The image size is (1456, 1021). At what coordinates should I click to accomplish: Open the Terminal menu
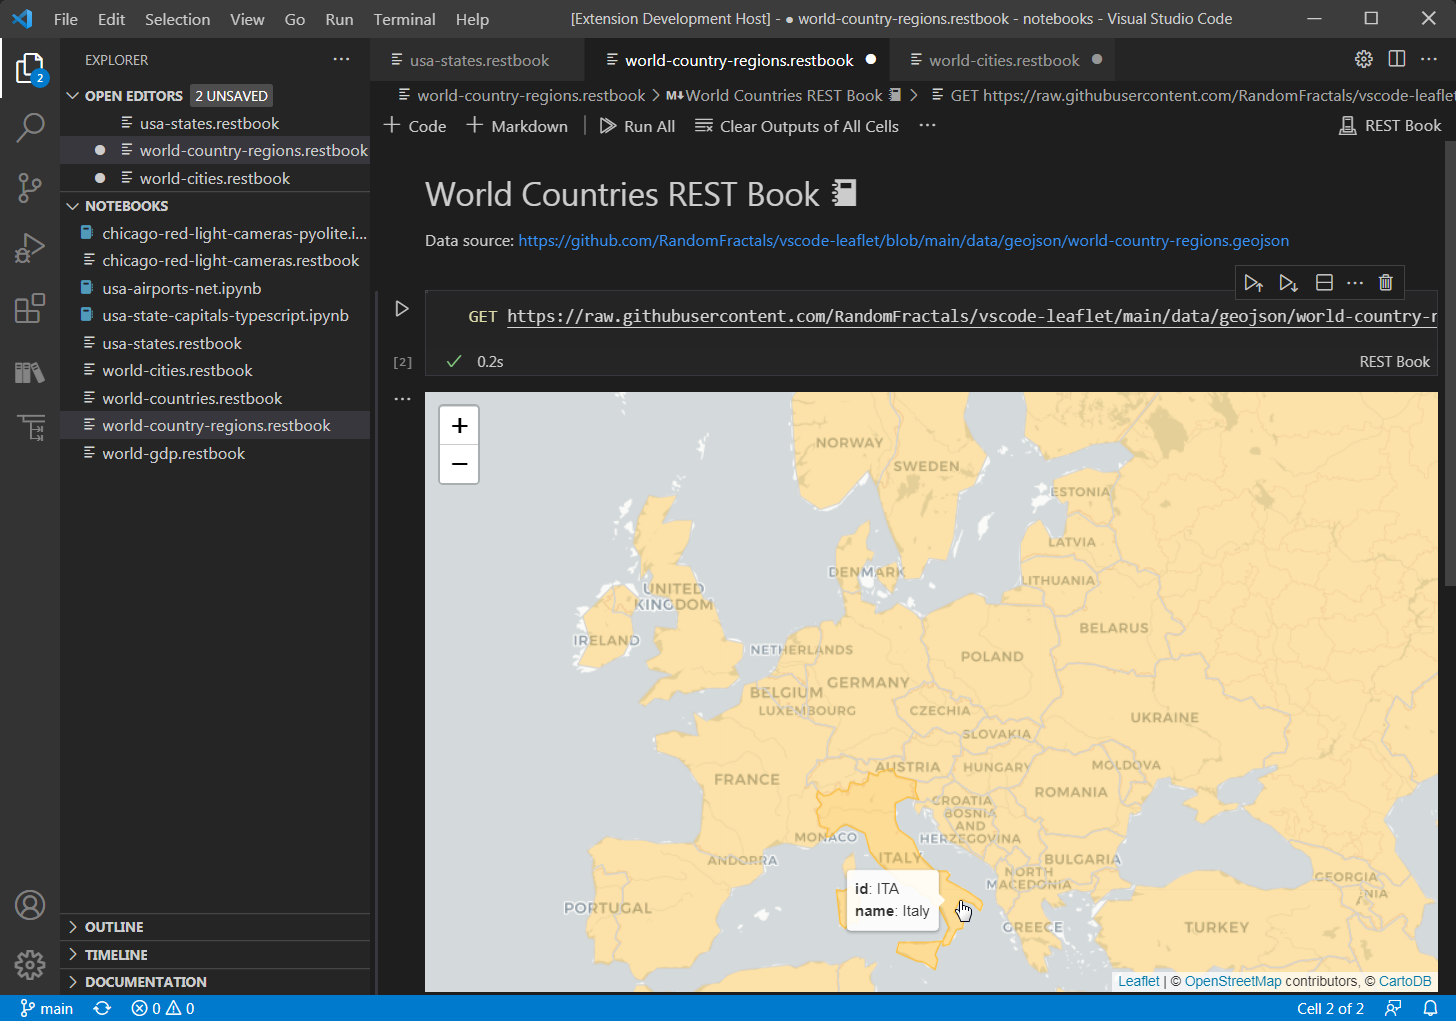(x=404, y=19)
